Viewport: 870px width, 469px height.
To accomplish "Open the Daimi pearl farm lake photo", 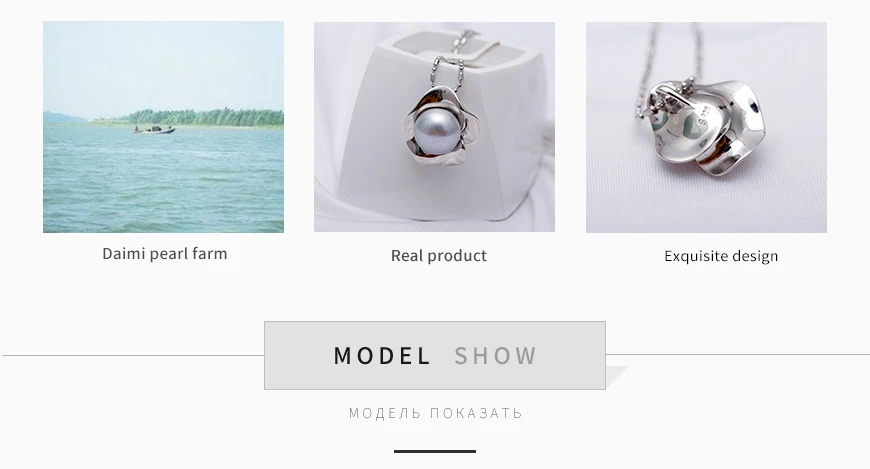I will (163, 127).
